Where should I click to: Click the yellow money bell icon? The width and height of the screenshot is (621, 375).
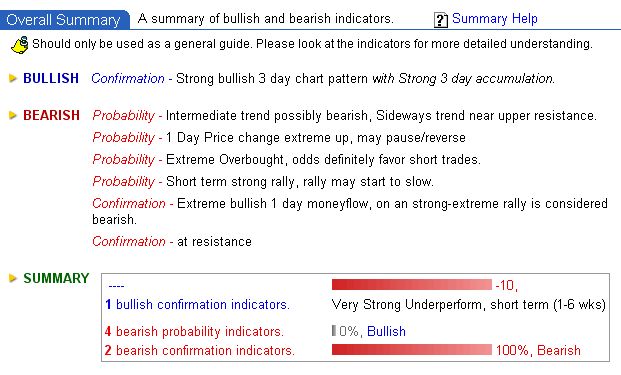point(20,45)
